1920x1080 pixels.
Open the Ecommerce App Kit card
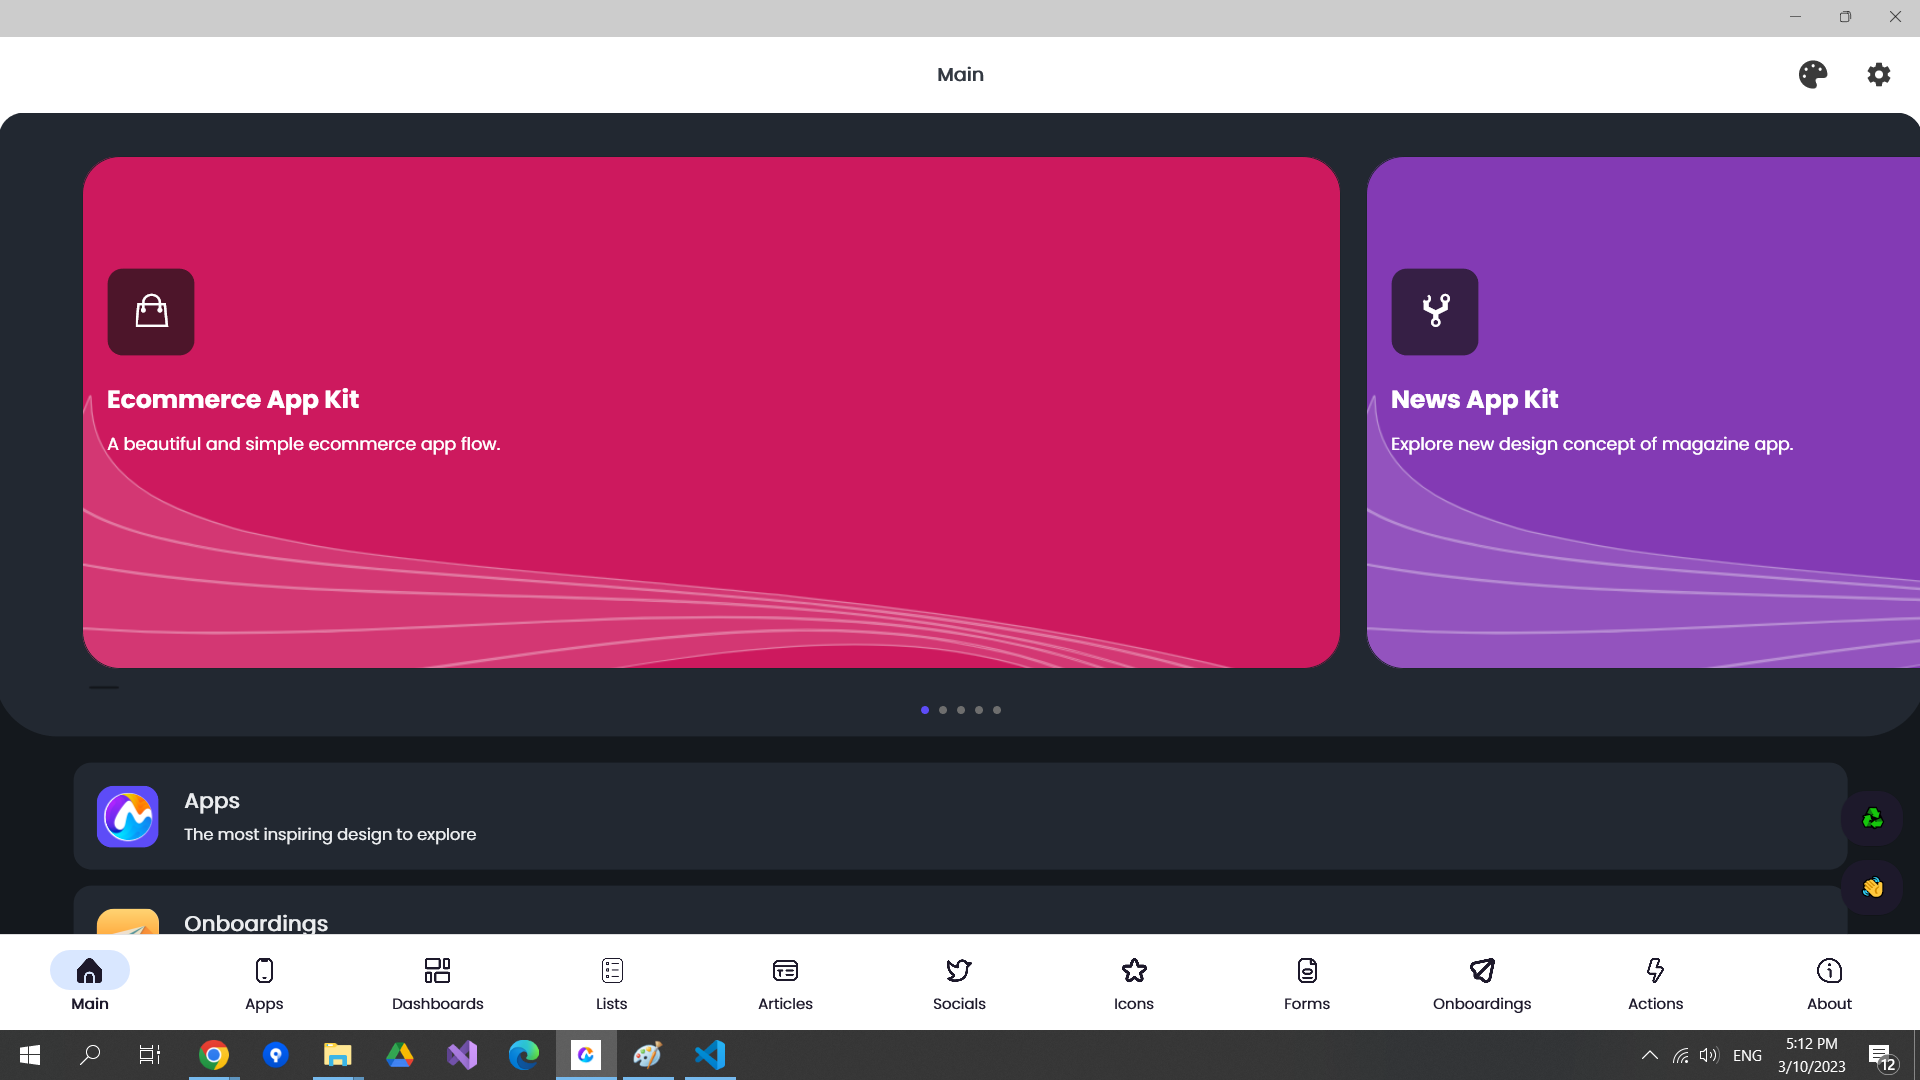(x=710, y=520)
